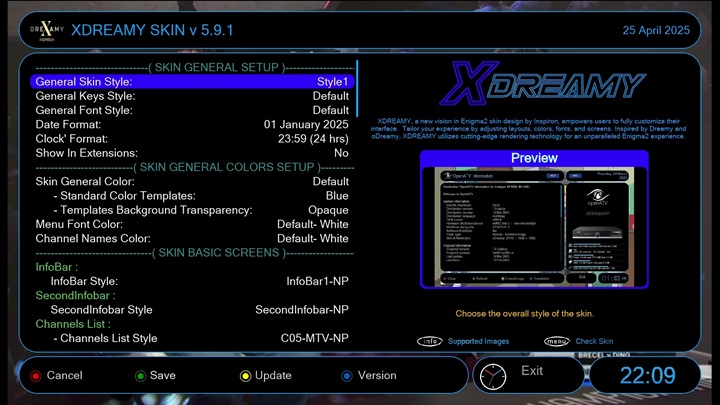Choose the Save label
The height and width of the screenshot is (405, 720).
tap(163, 375)
